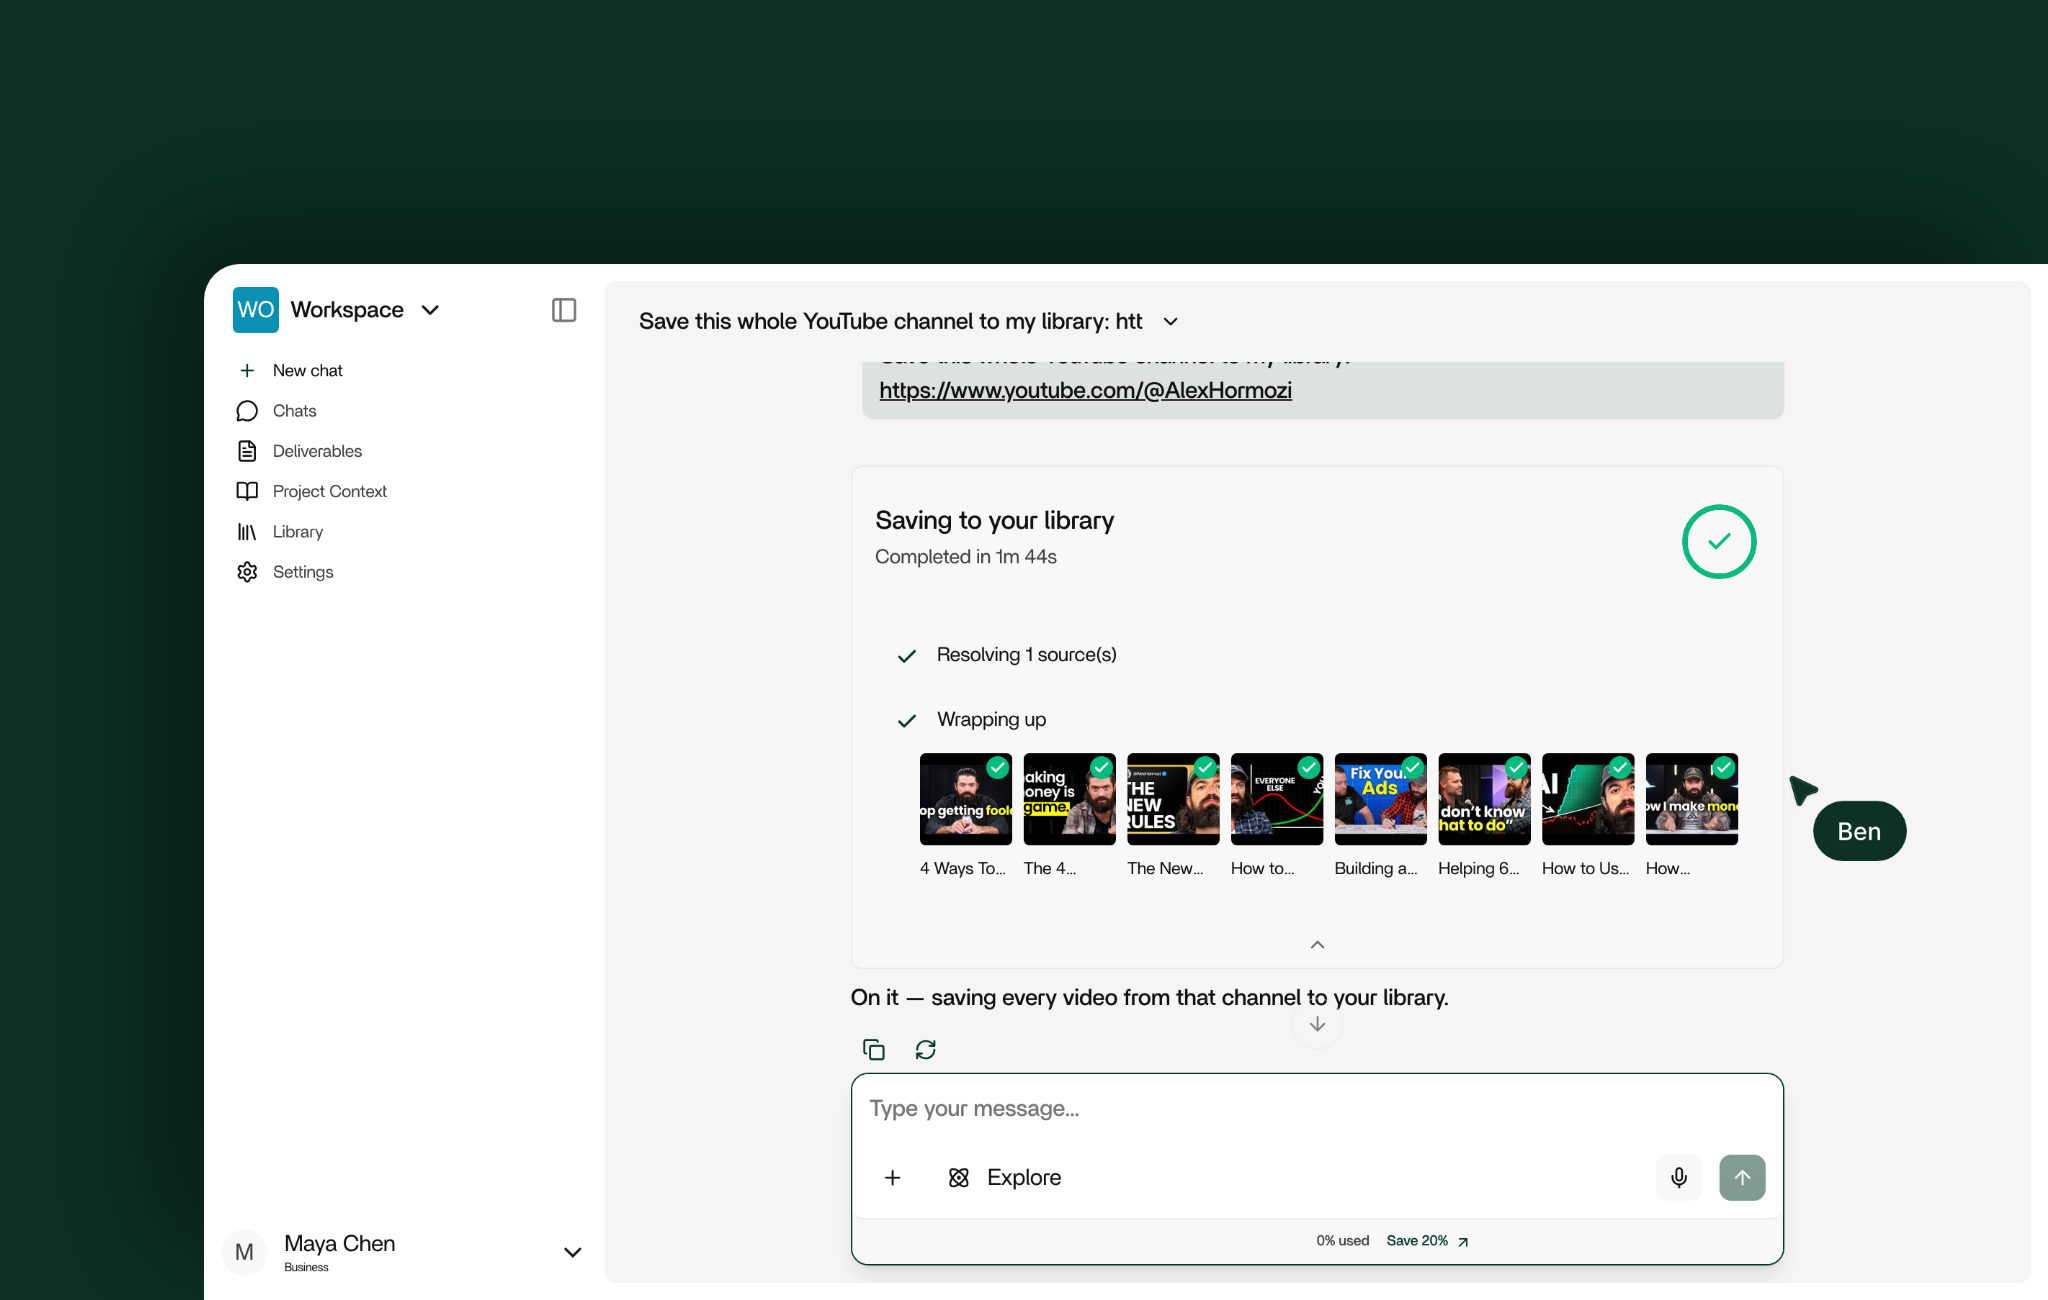This screenshot has width=2048, height=1300.
Task: Open the chat title dropdown chevron
Action: point(1171,321)
